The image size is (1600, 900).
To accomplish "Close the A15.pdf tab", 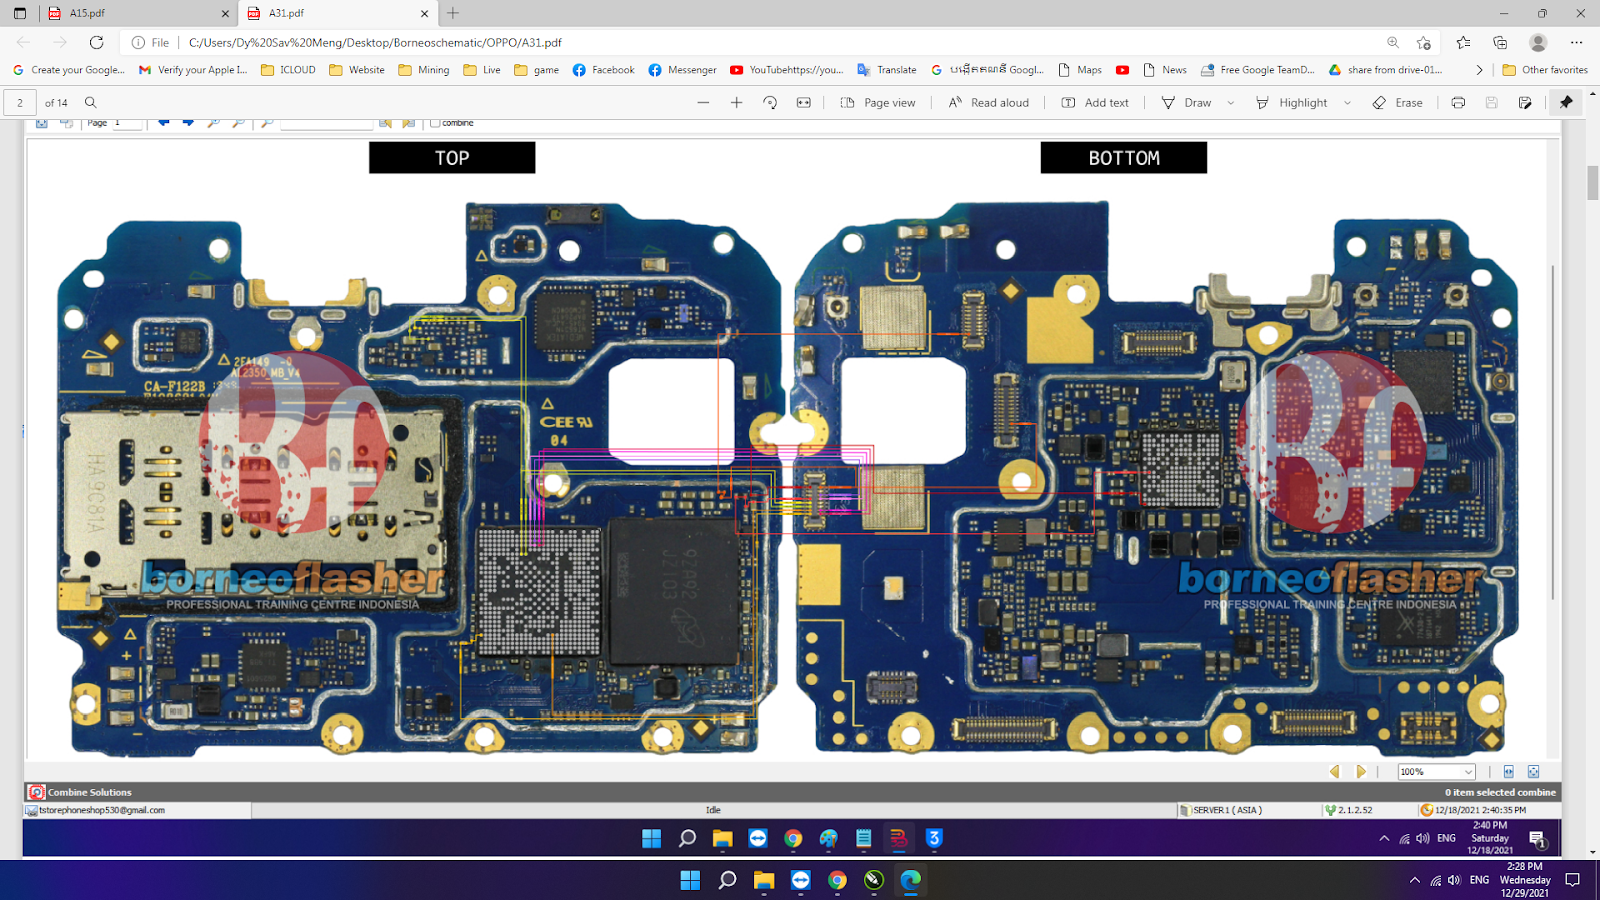I will pyautogui.click(x=225, y=13).
